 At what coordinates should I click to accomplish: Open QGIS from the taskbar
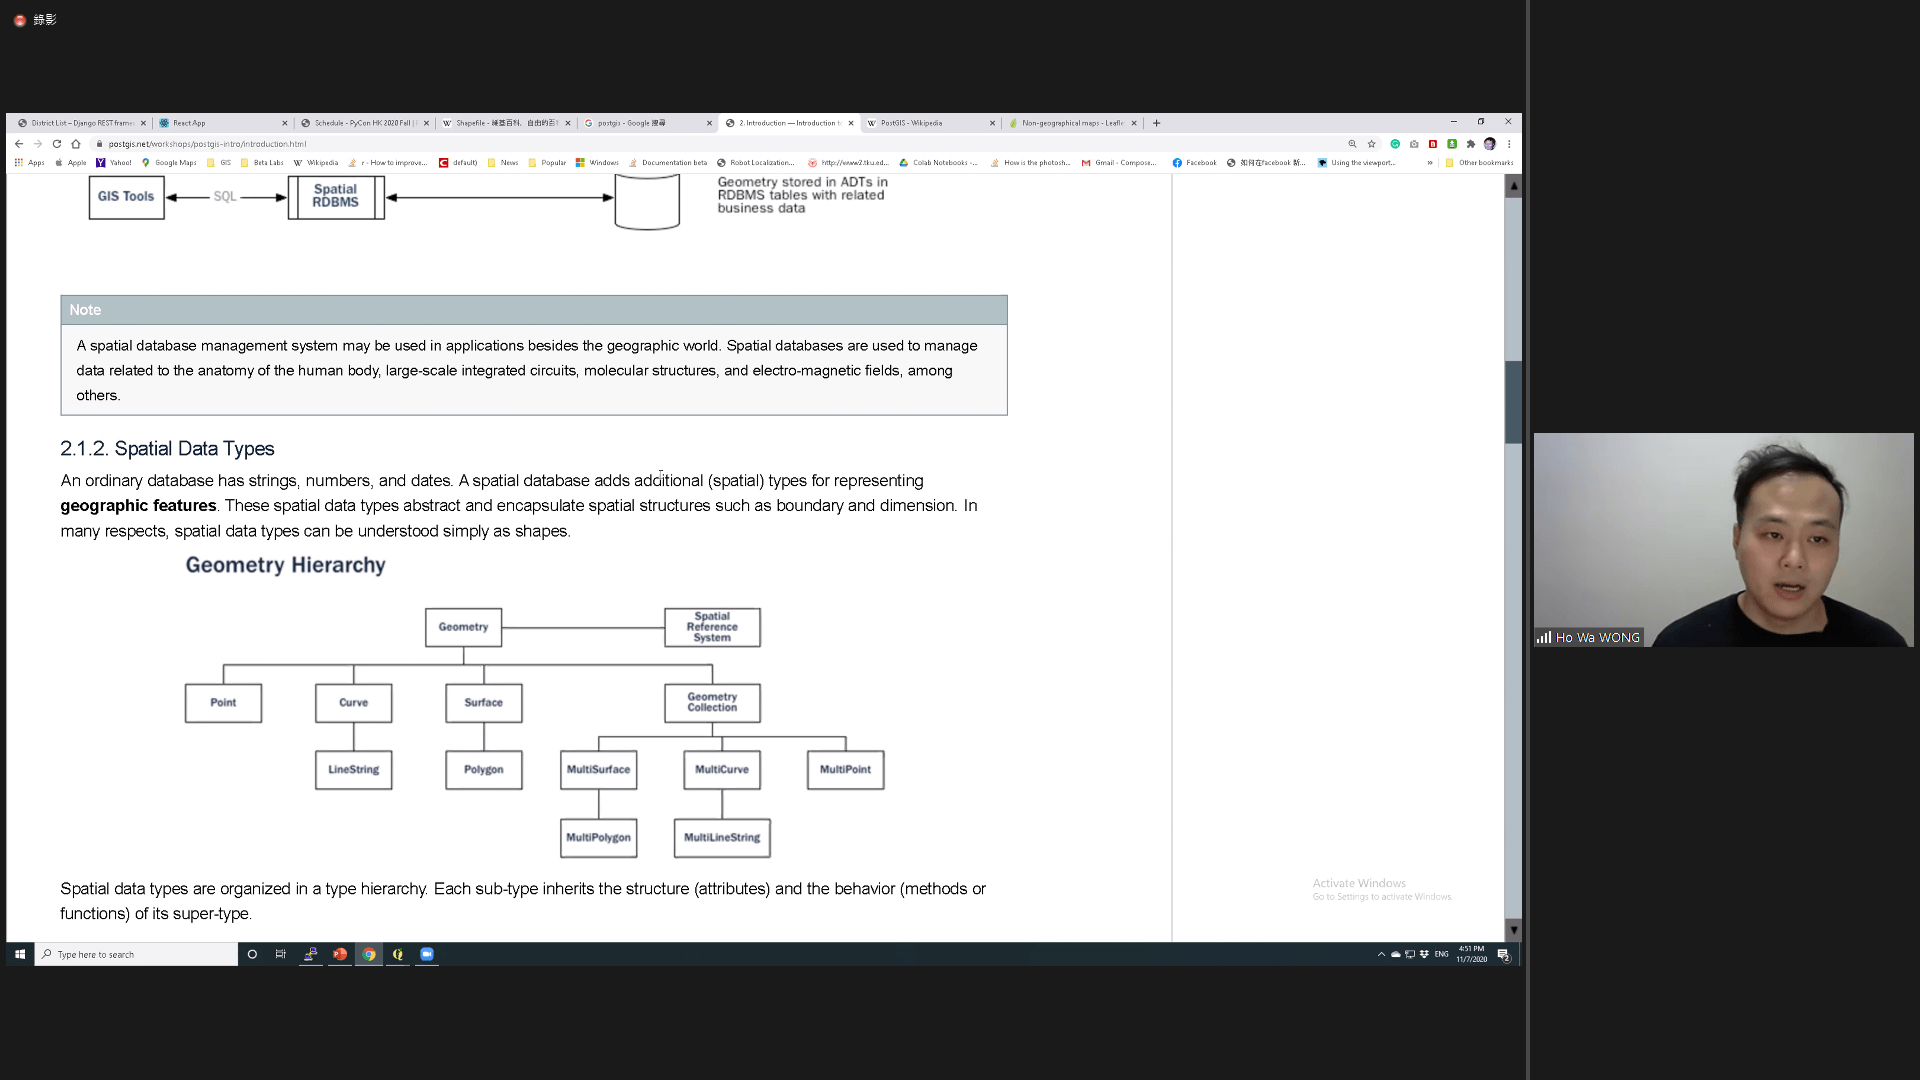pyautogui.click(x=398, y=954)
